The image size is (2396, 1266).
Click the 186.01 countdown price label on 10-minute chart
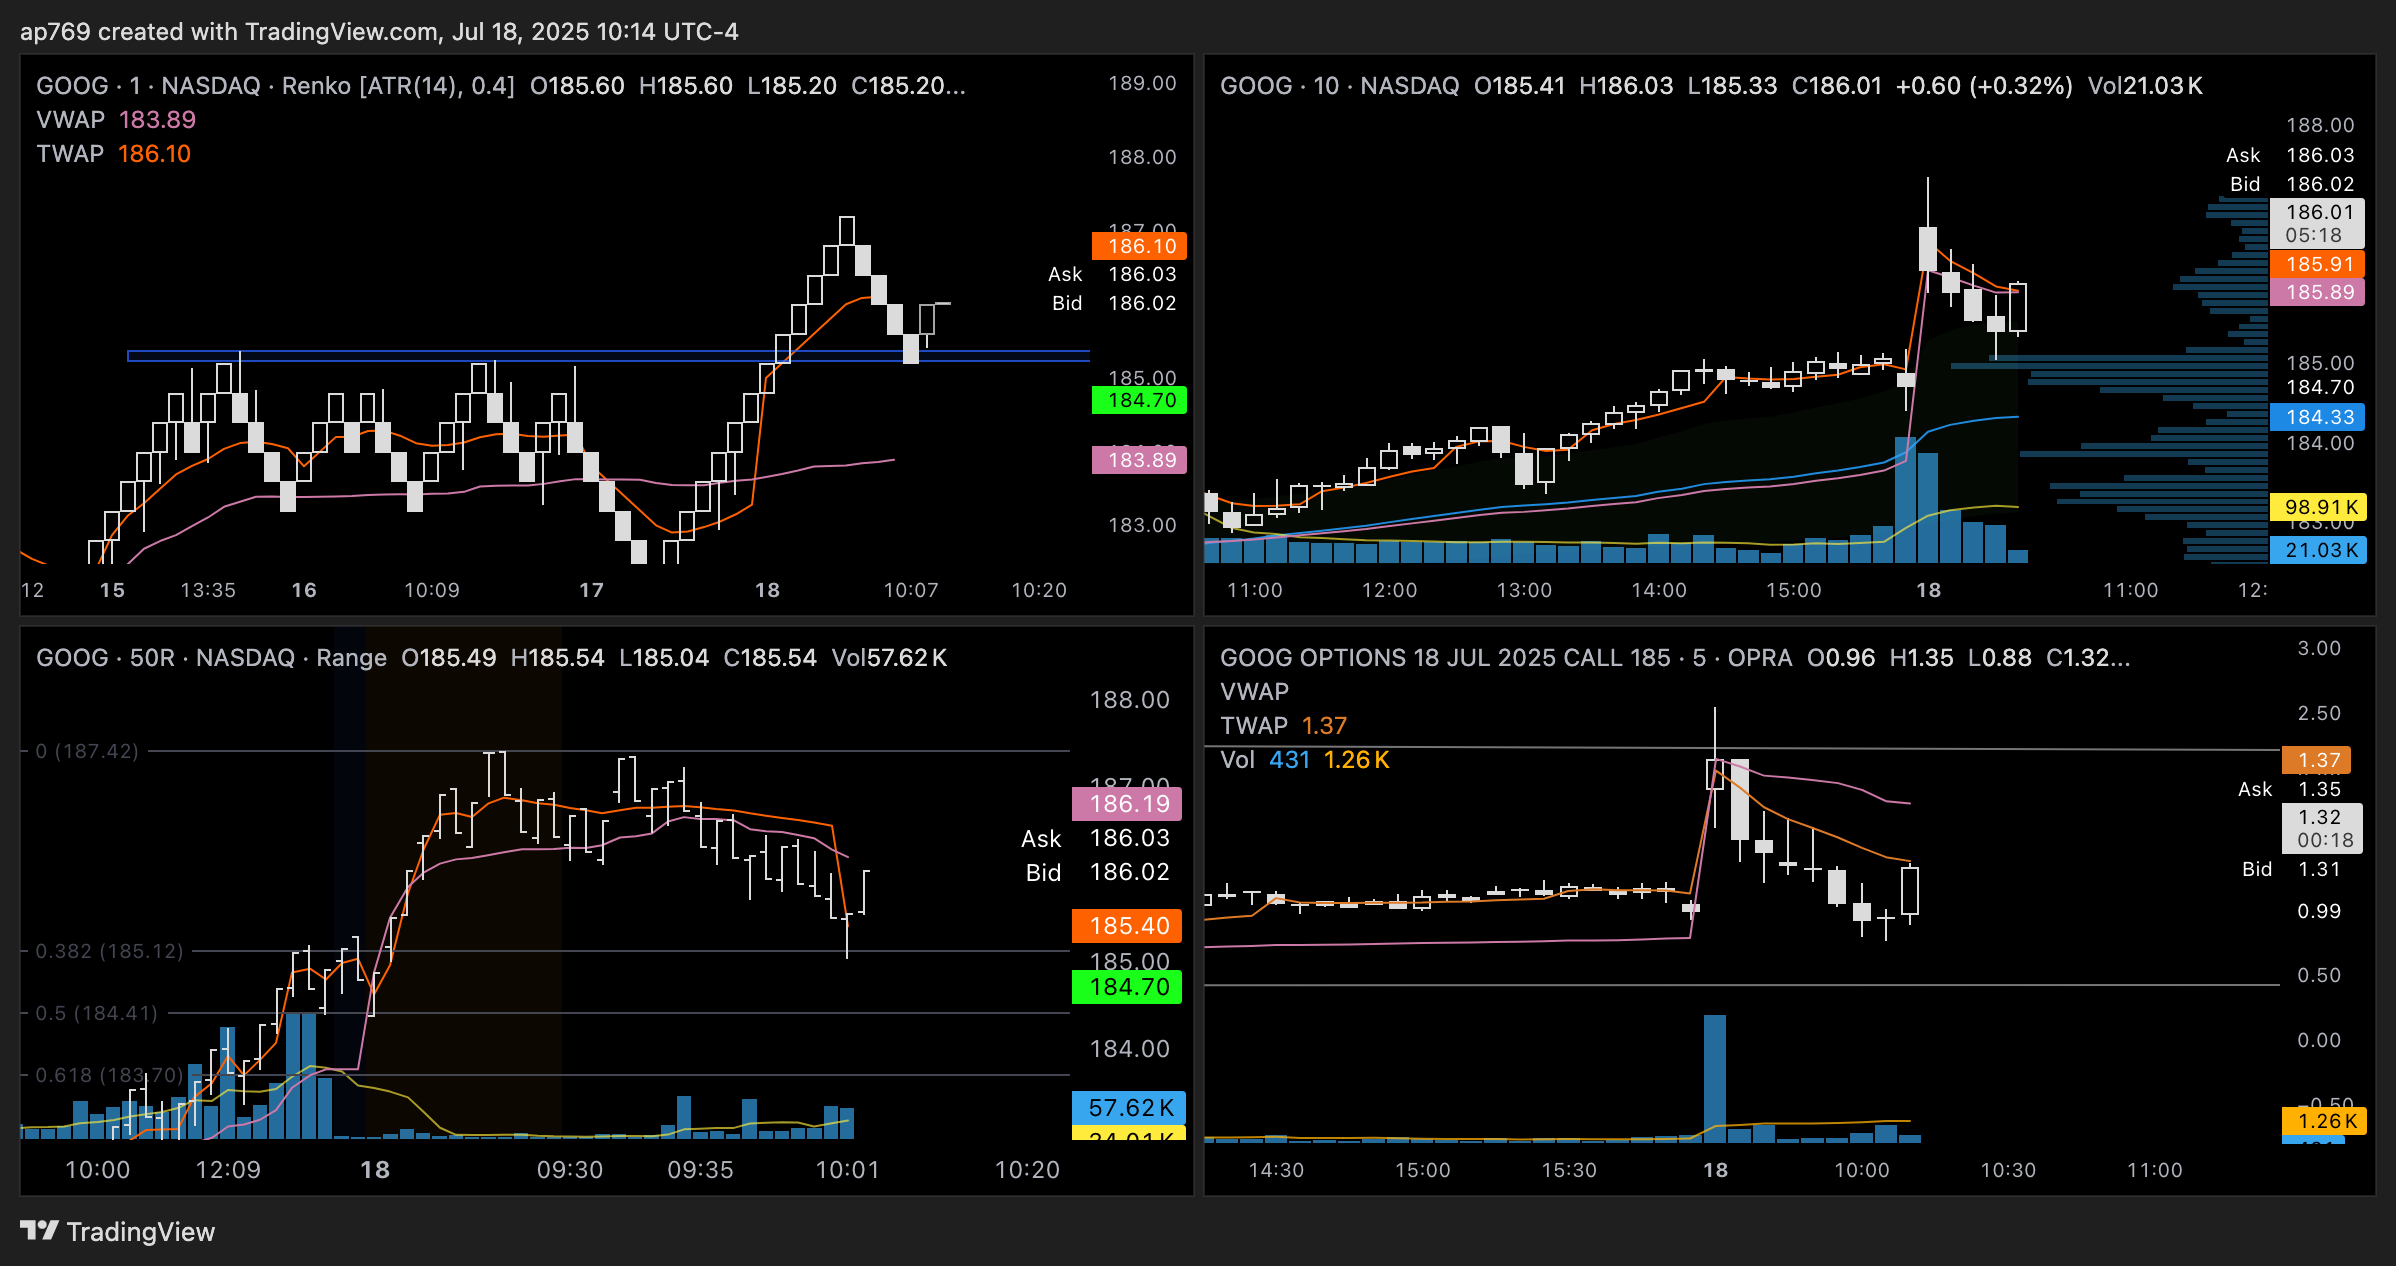2317,223
